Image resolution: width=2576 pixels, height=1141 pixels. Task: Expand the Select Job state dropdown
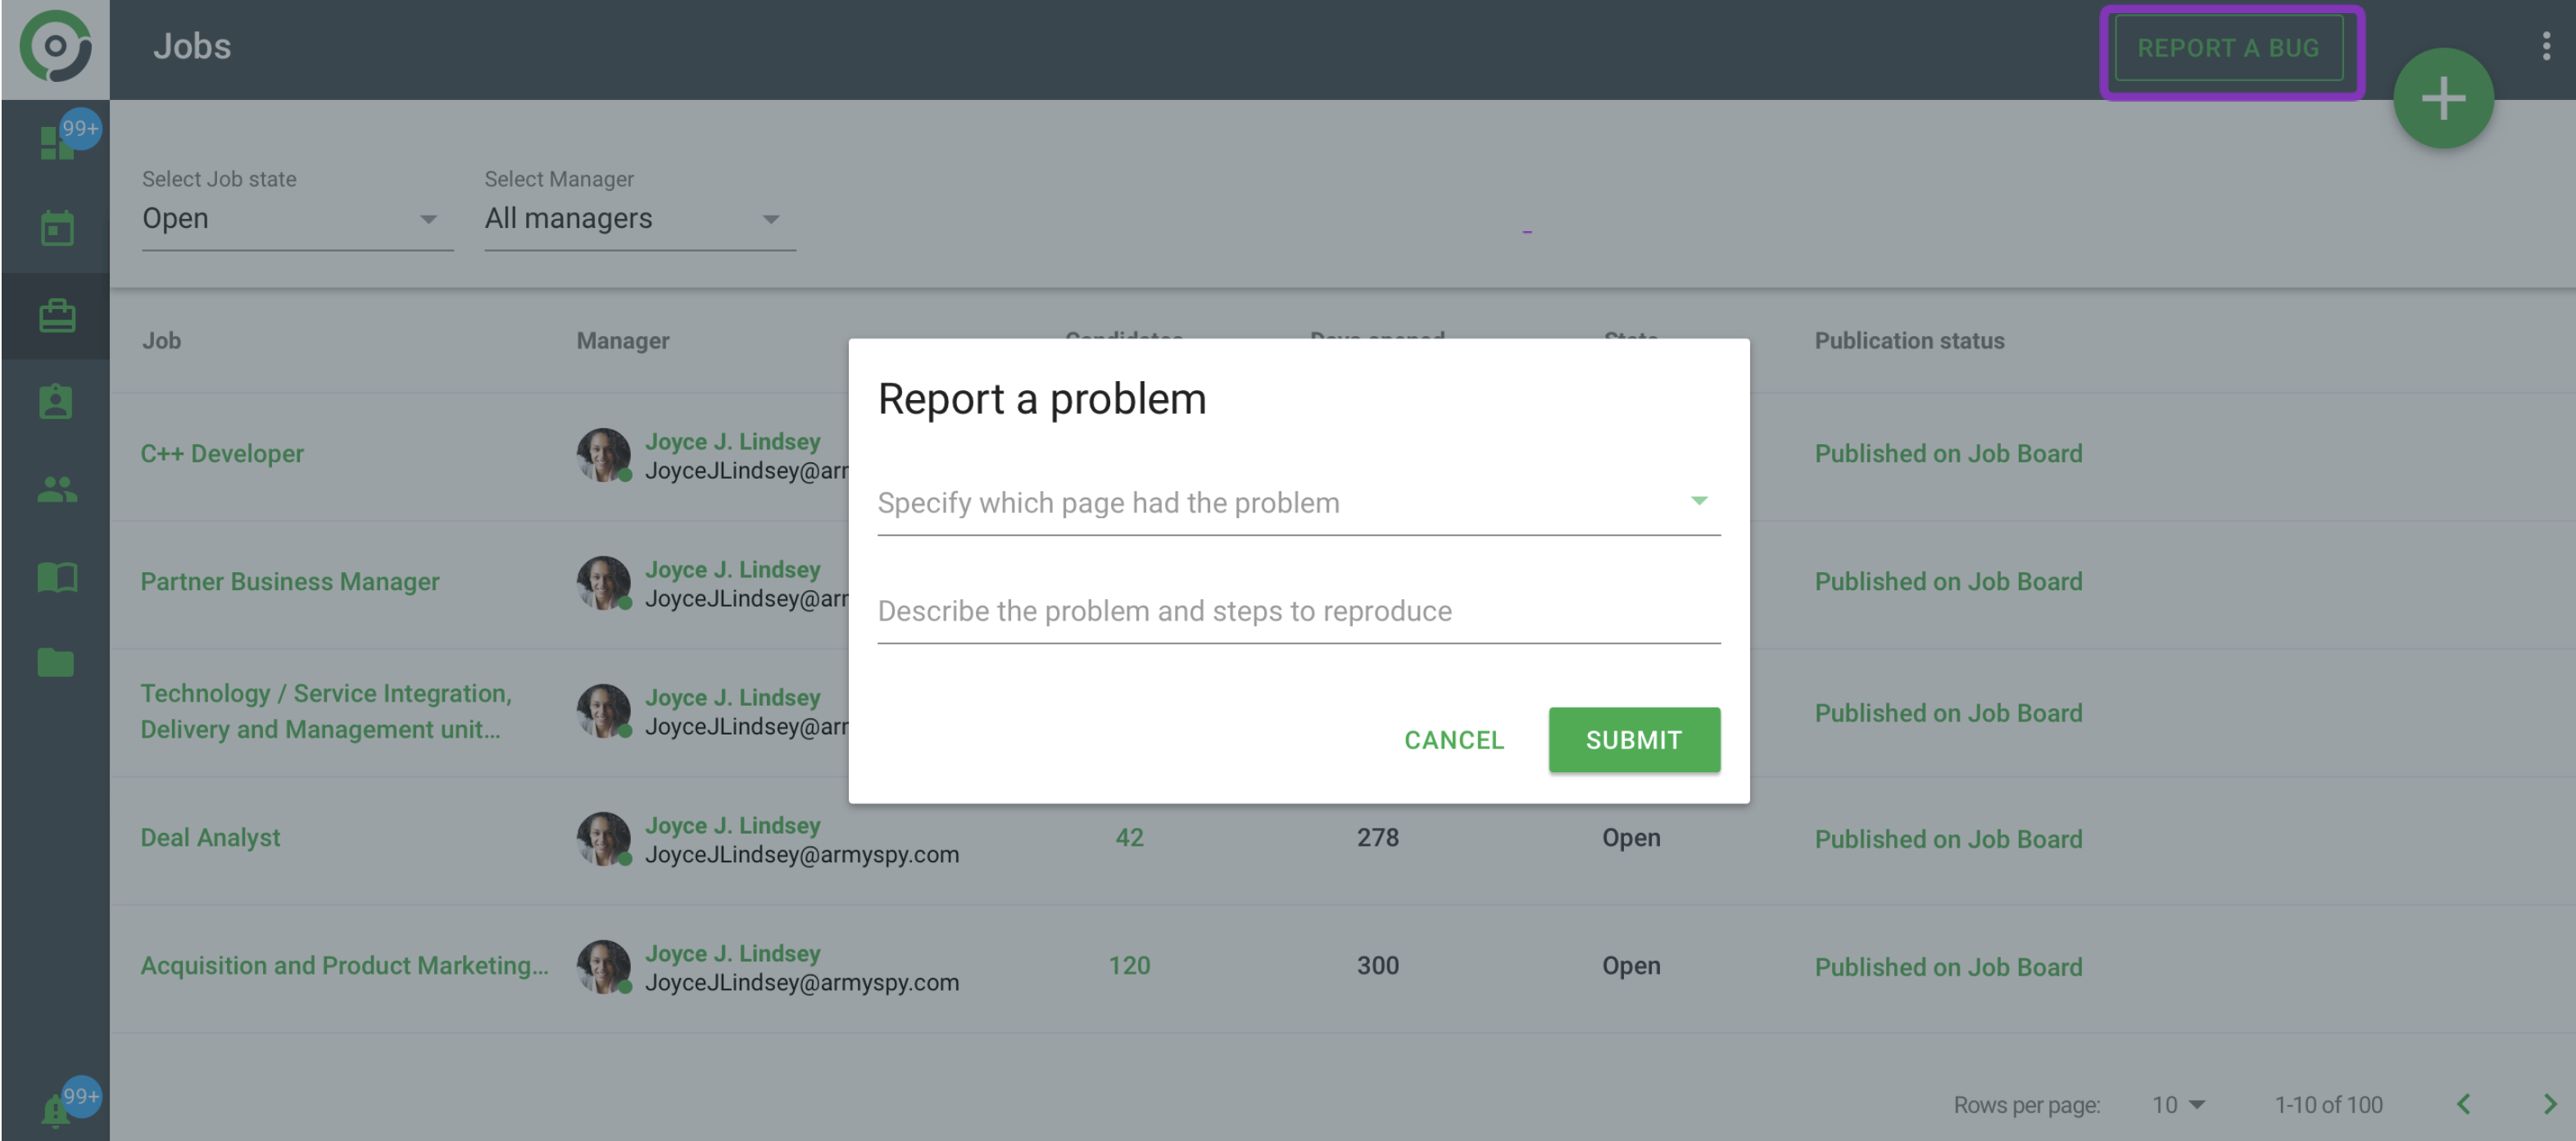click(296, 219)
